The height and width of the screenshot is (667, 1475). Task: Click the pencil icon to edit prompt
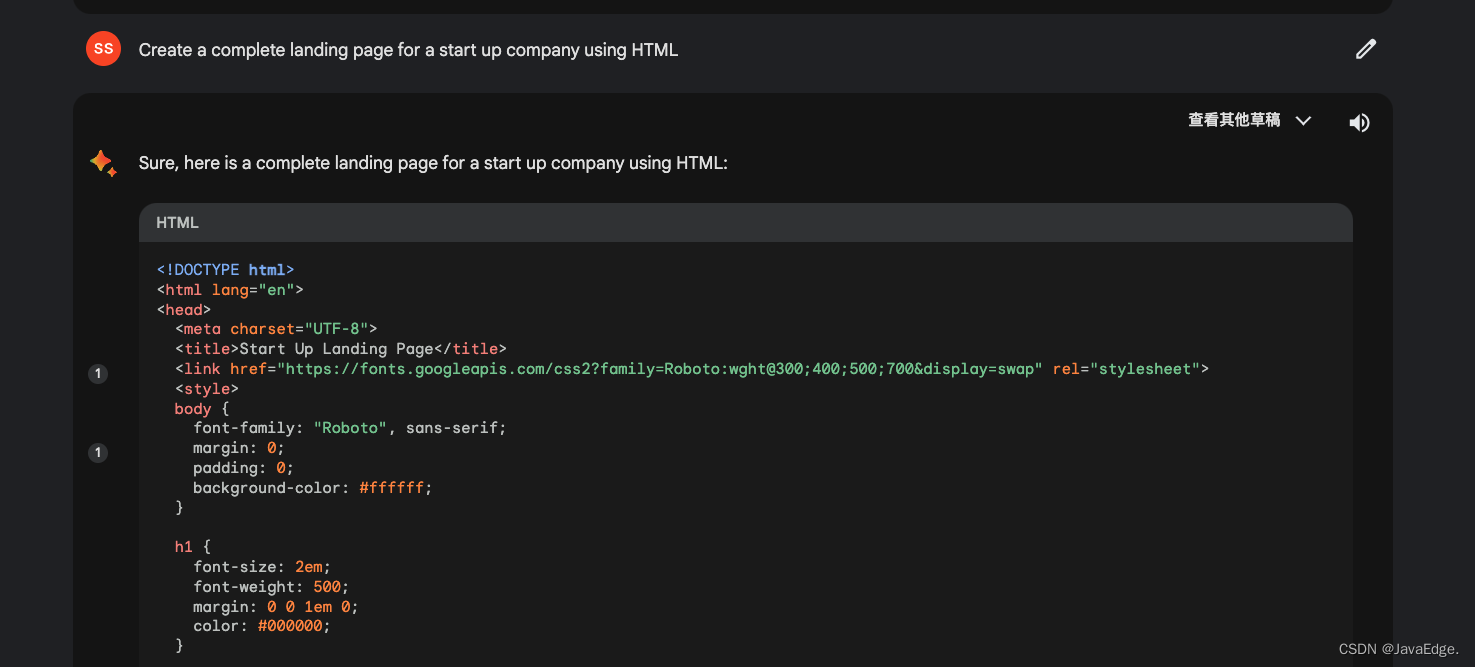pos(1365,49)
